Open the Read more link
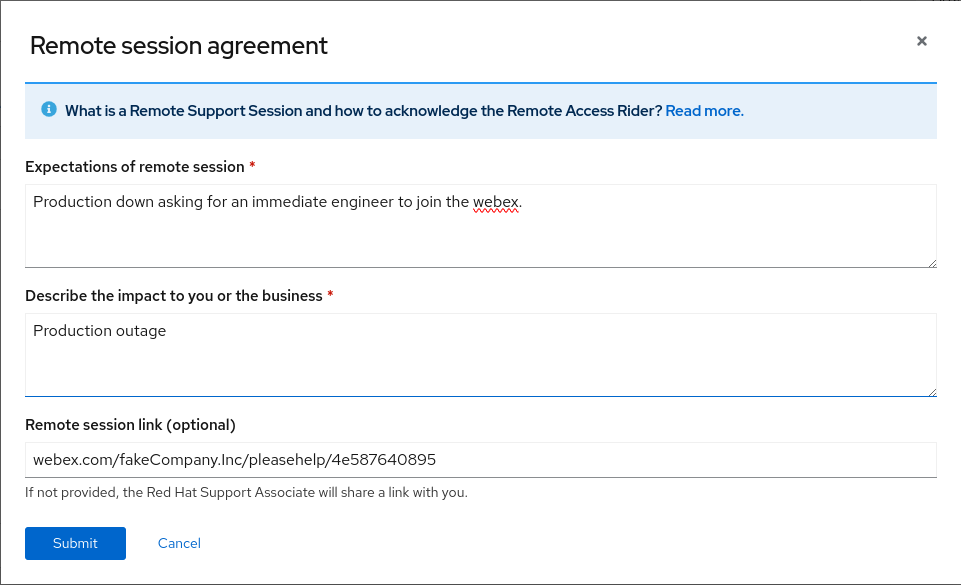961x585 pixels. pos(704,111)
